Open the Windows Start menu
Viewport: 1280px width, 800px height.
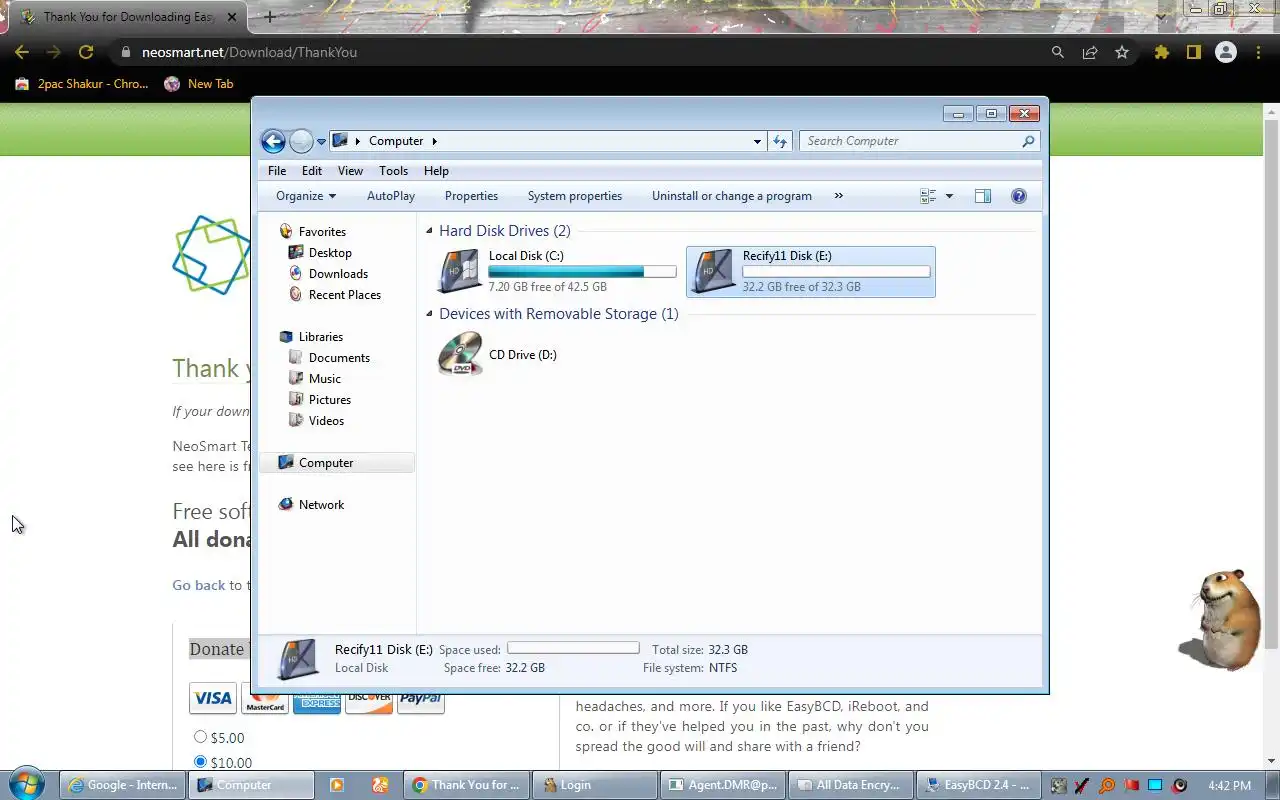pos(28,784)
